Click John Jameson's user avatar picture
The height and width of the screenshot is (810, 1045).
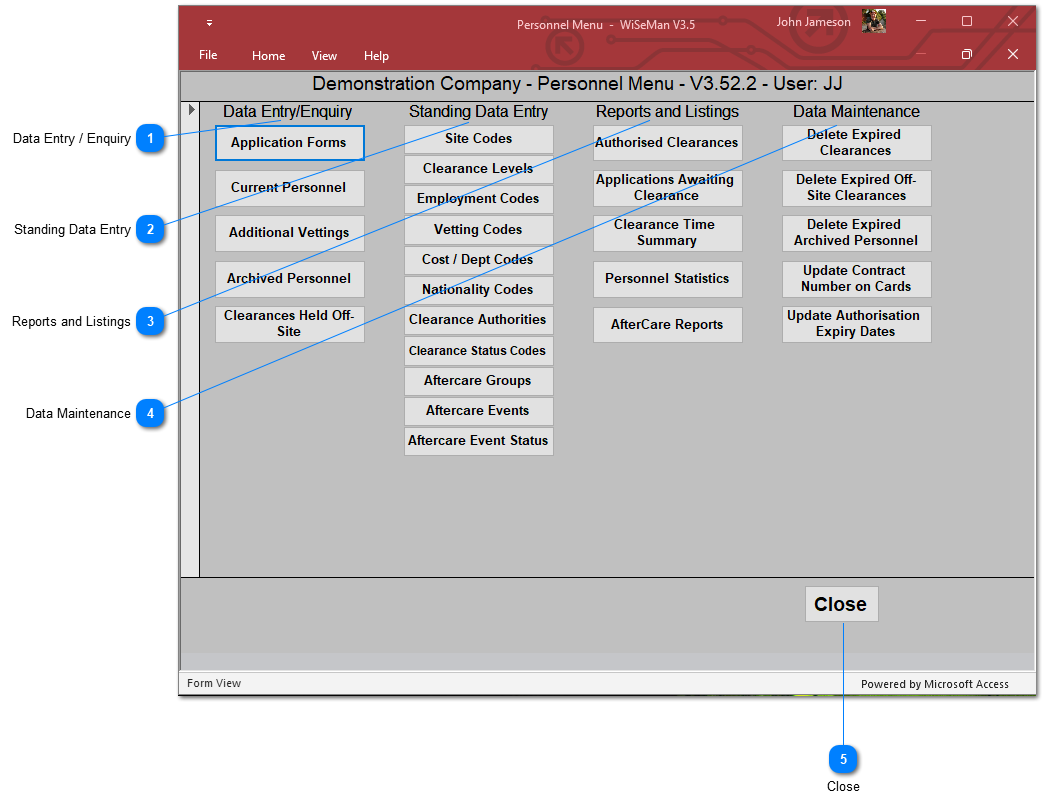873,22
